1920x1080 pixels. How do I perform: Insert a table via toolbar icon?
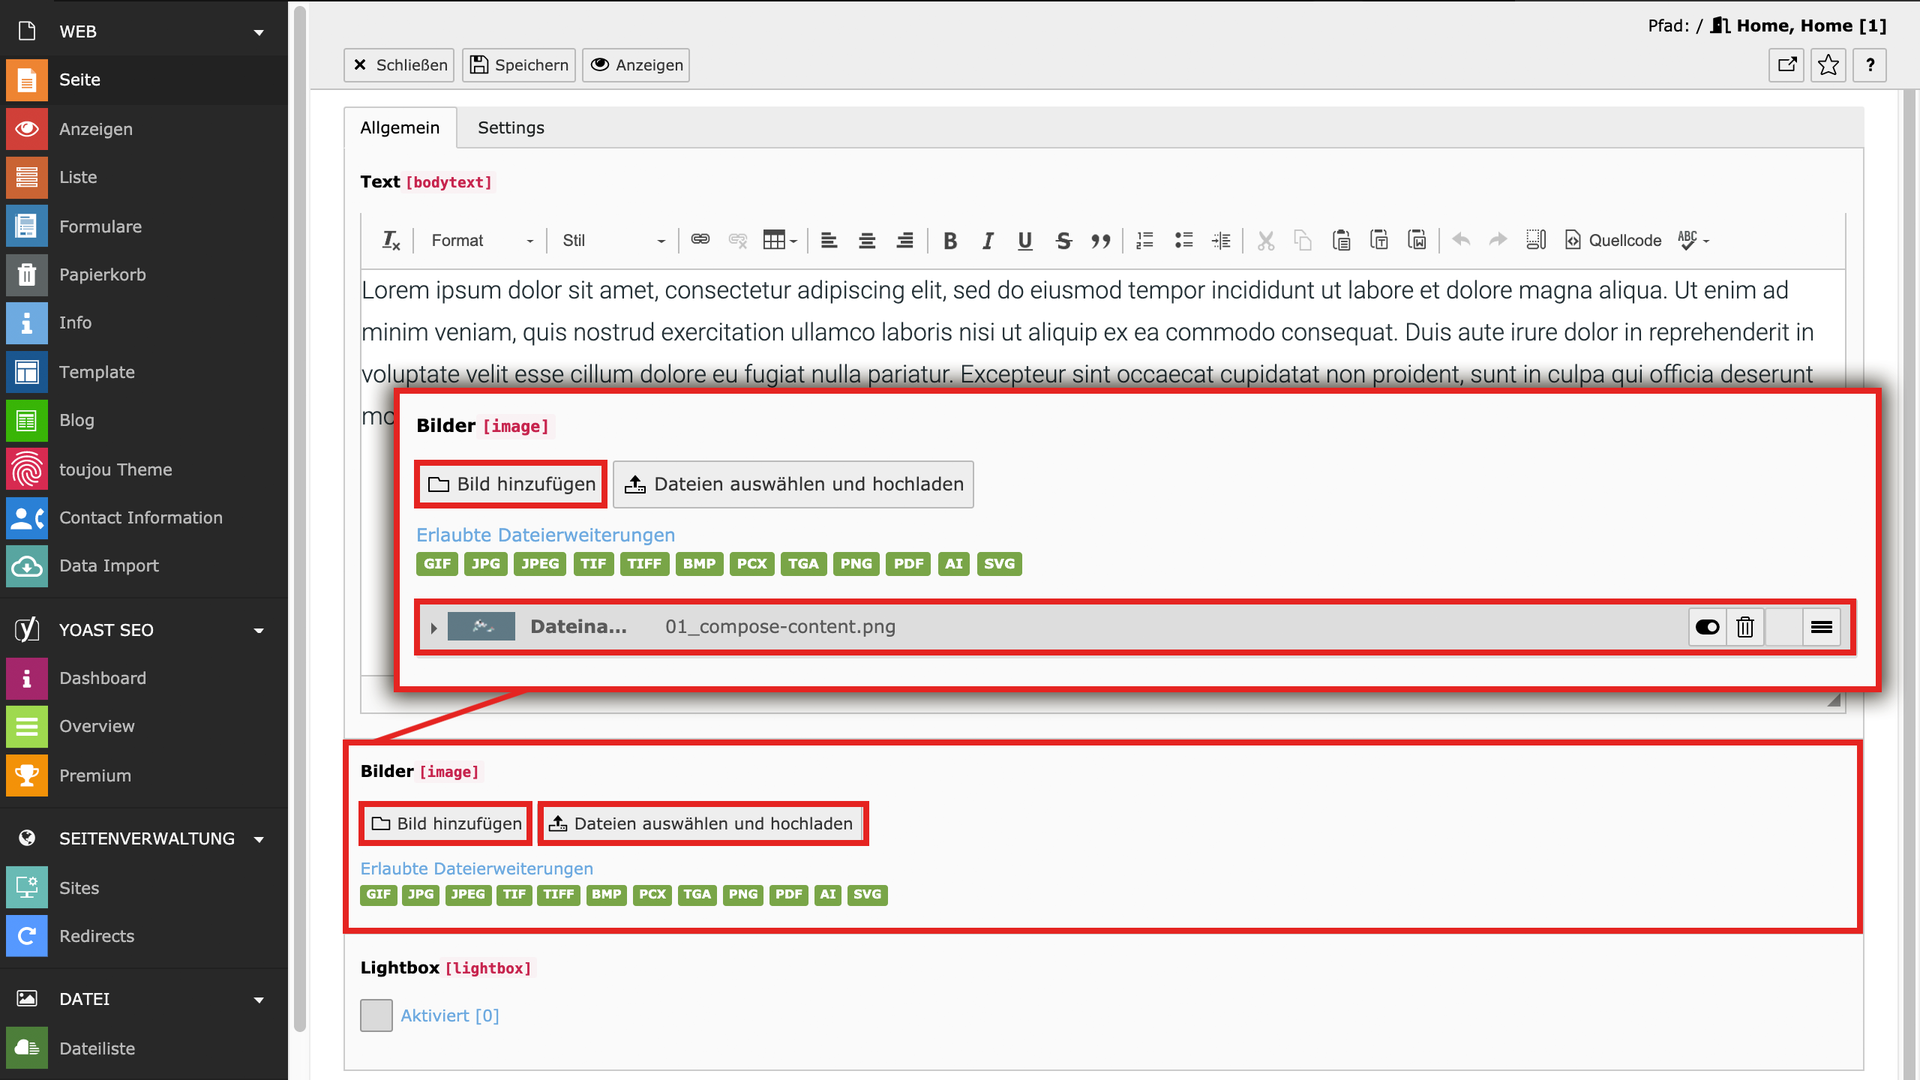(774, 240)
